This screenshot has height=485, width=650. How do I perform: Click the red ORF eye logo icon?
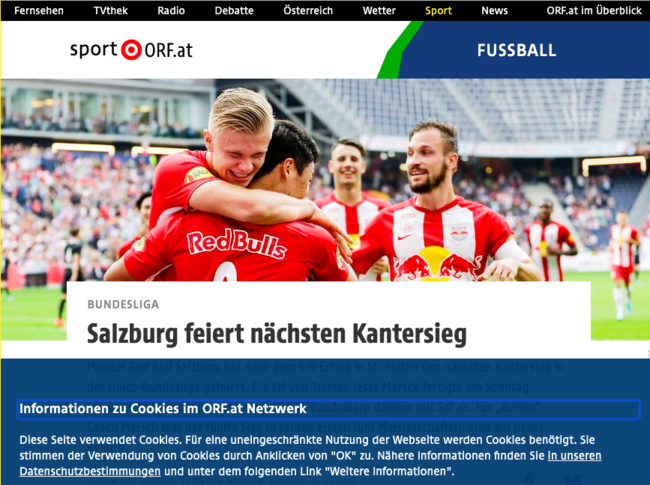131,50
